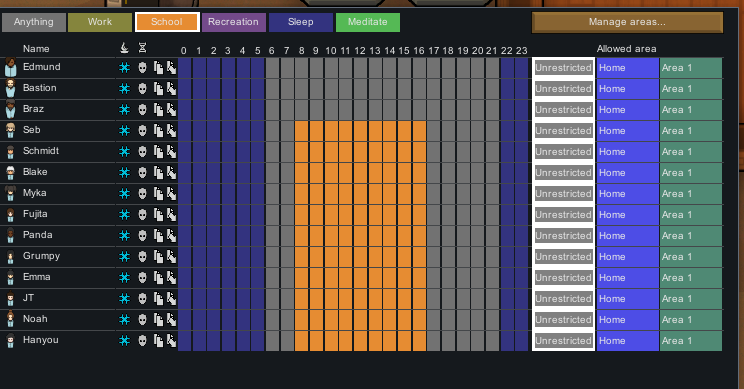
Task: Click Edmund's hour 8 schedule cell
Action: pyautogui.click(x=302, y=68)
